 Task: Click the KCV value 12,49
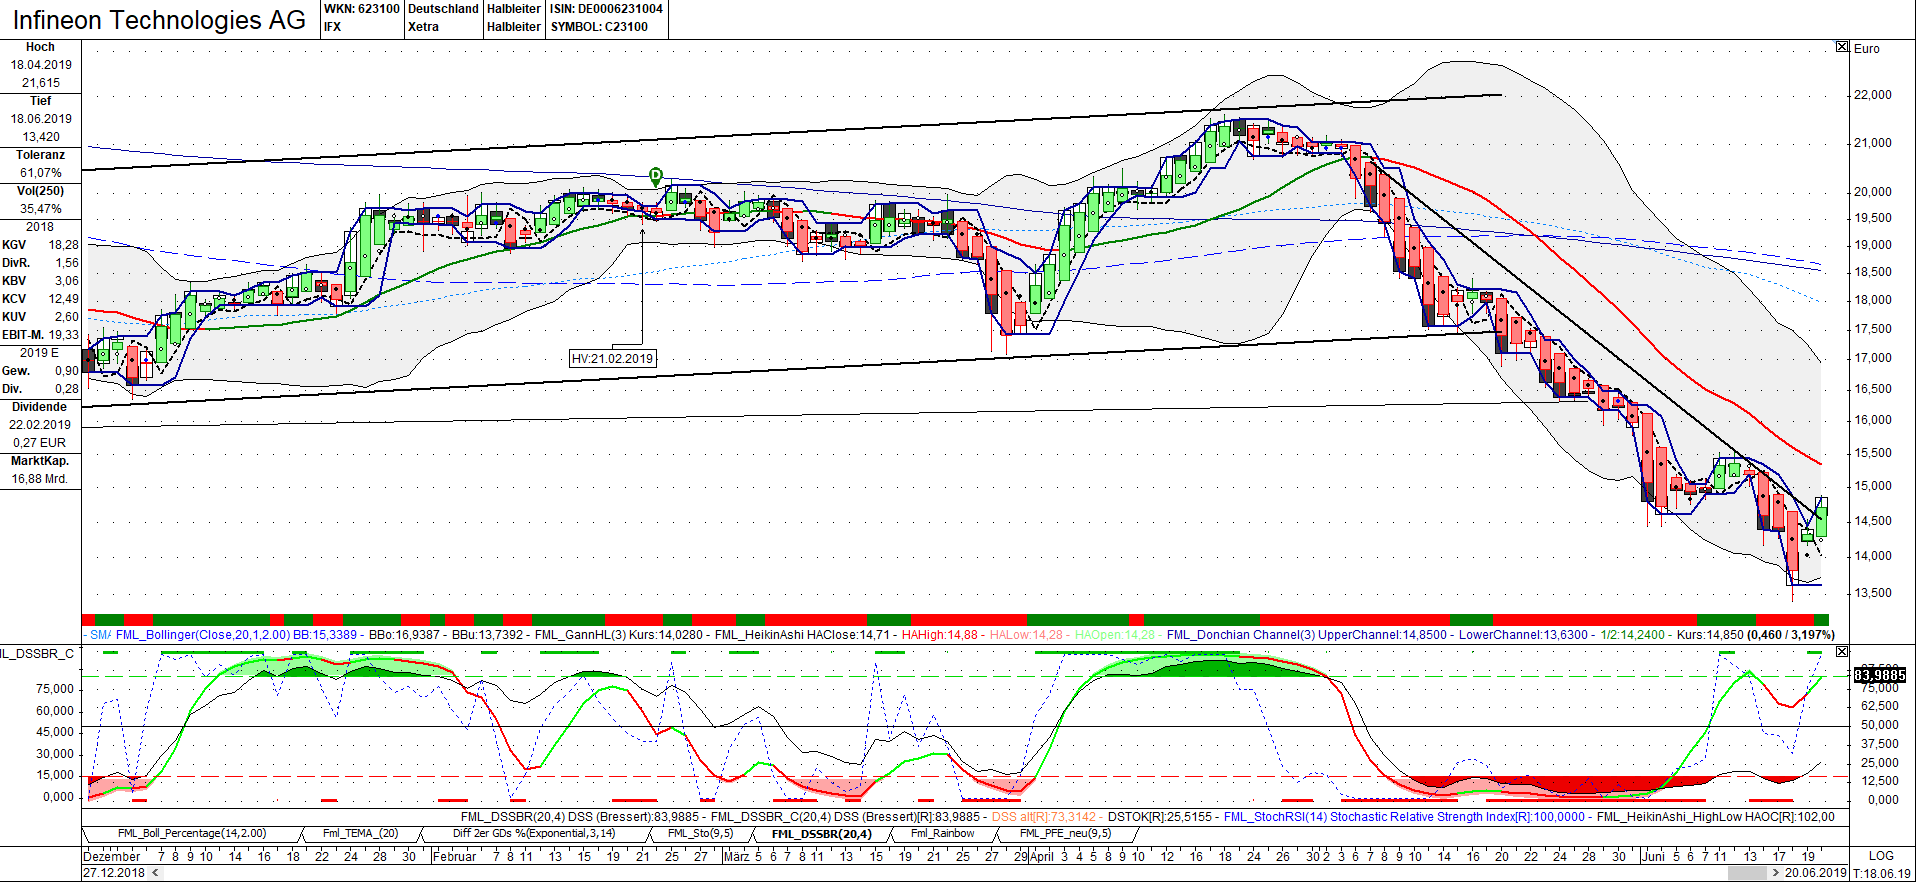click(x=64, y=299)
